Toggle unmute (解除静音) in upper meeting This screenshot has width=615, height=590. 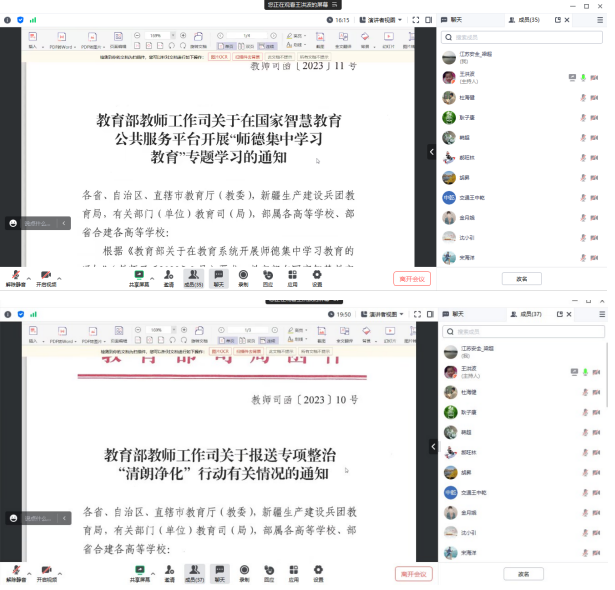14,277
